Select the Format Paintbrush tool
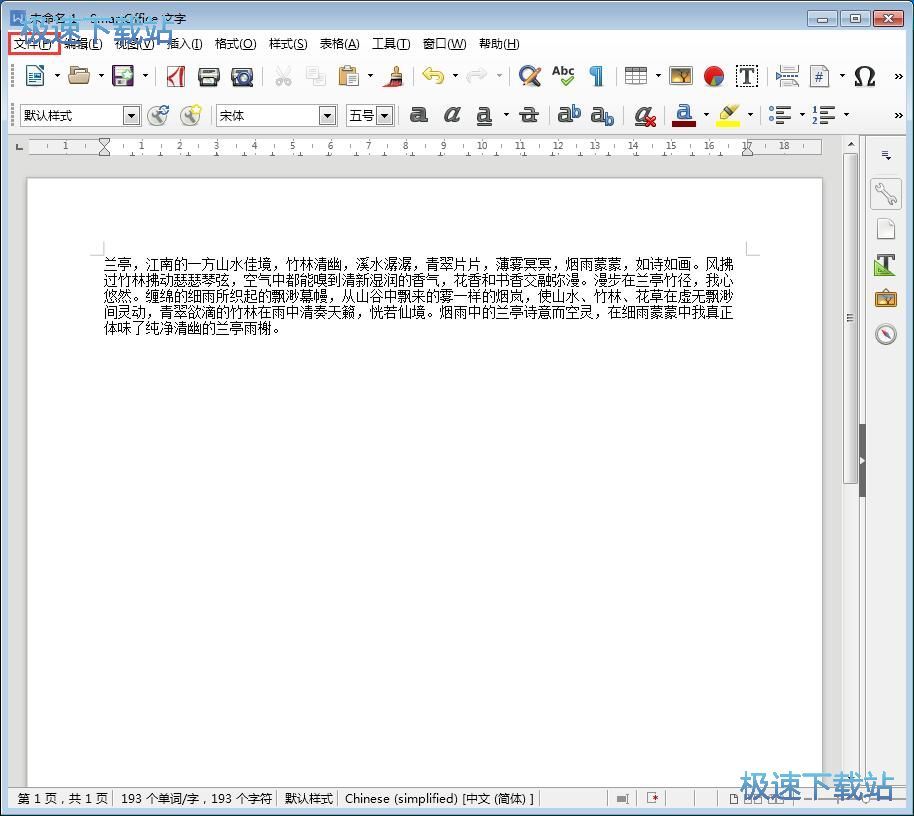This screenshot has width=914, height=816. tap(396, 76)
